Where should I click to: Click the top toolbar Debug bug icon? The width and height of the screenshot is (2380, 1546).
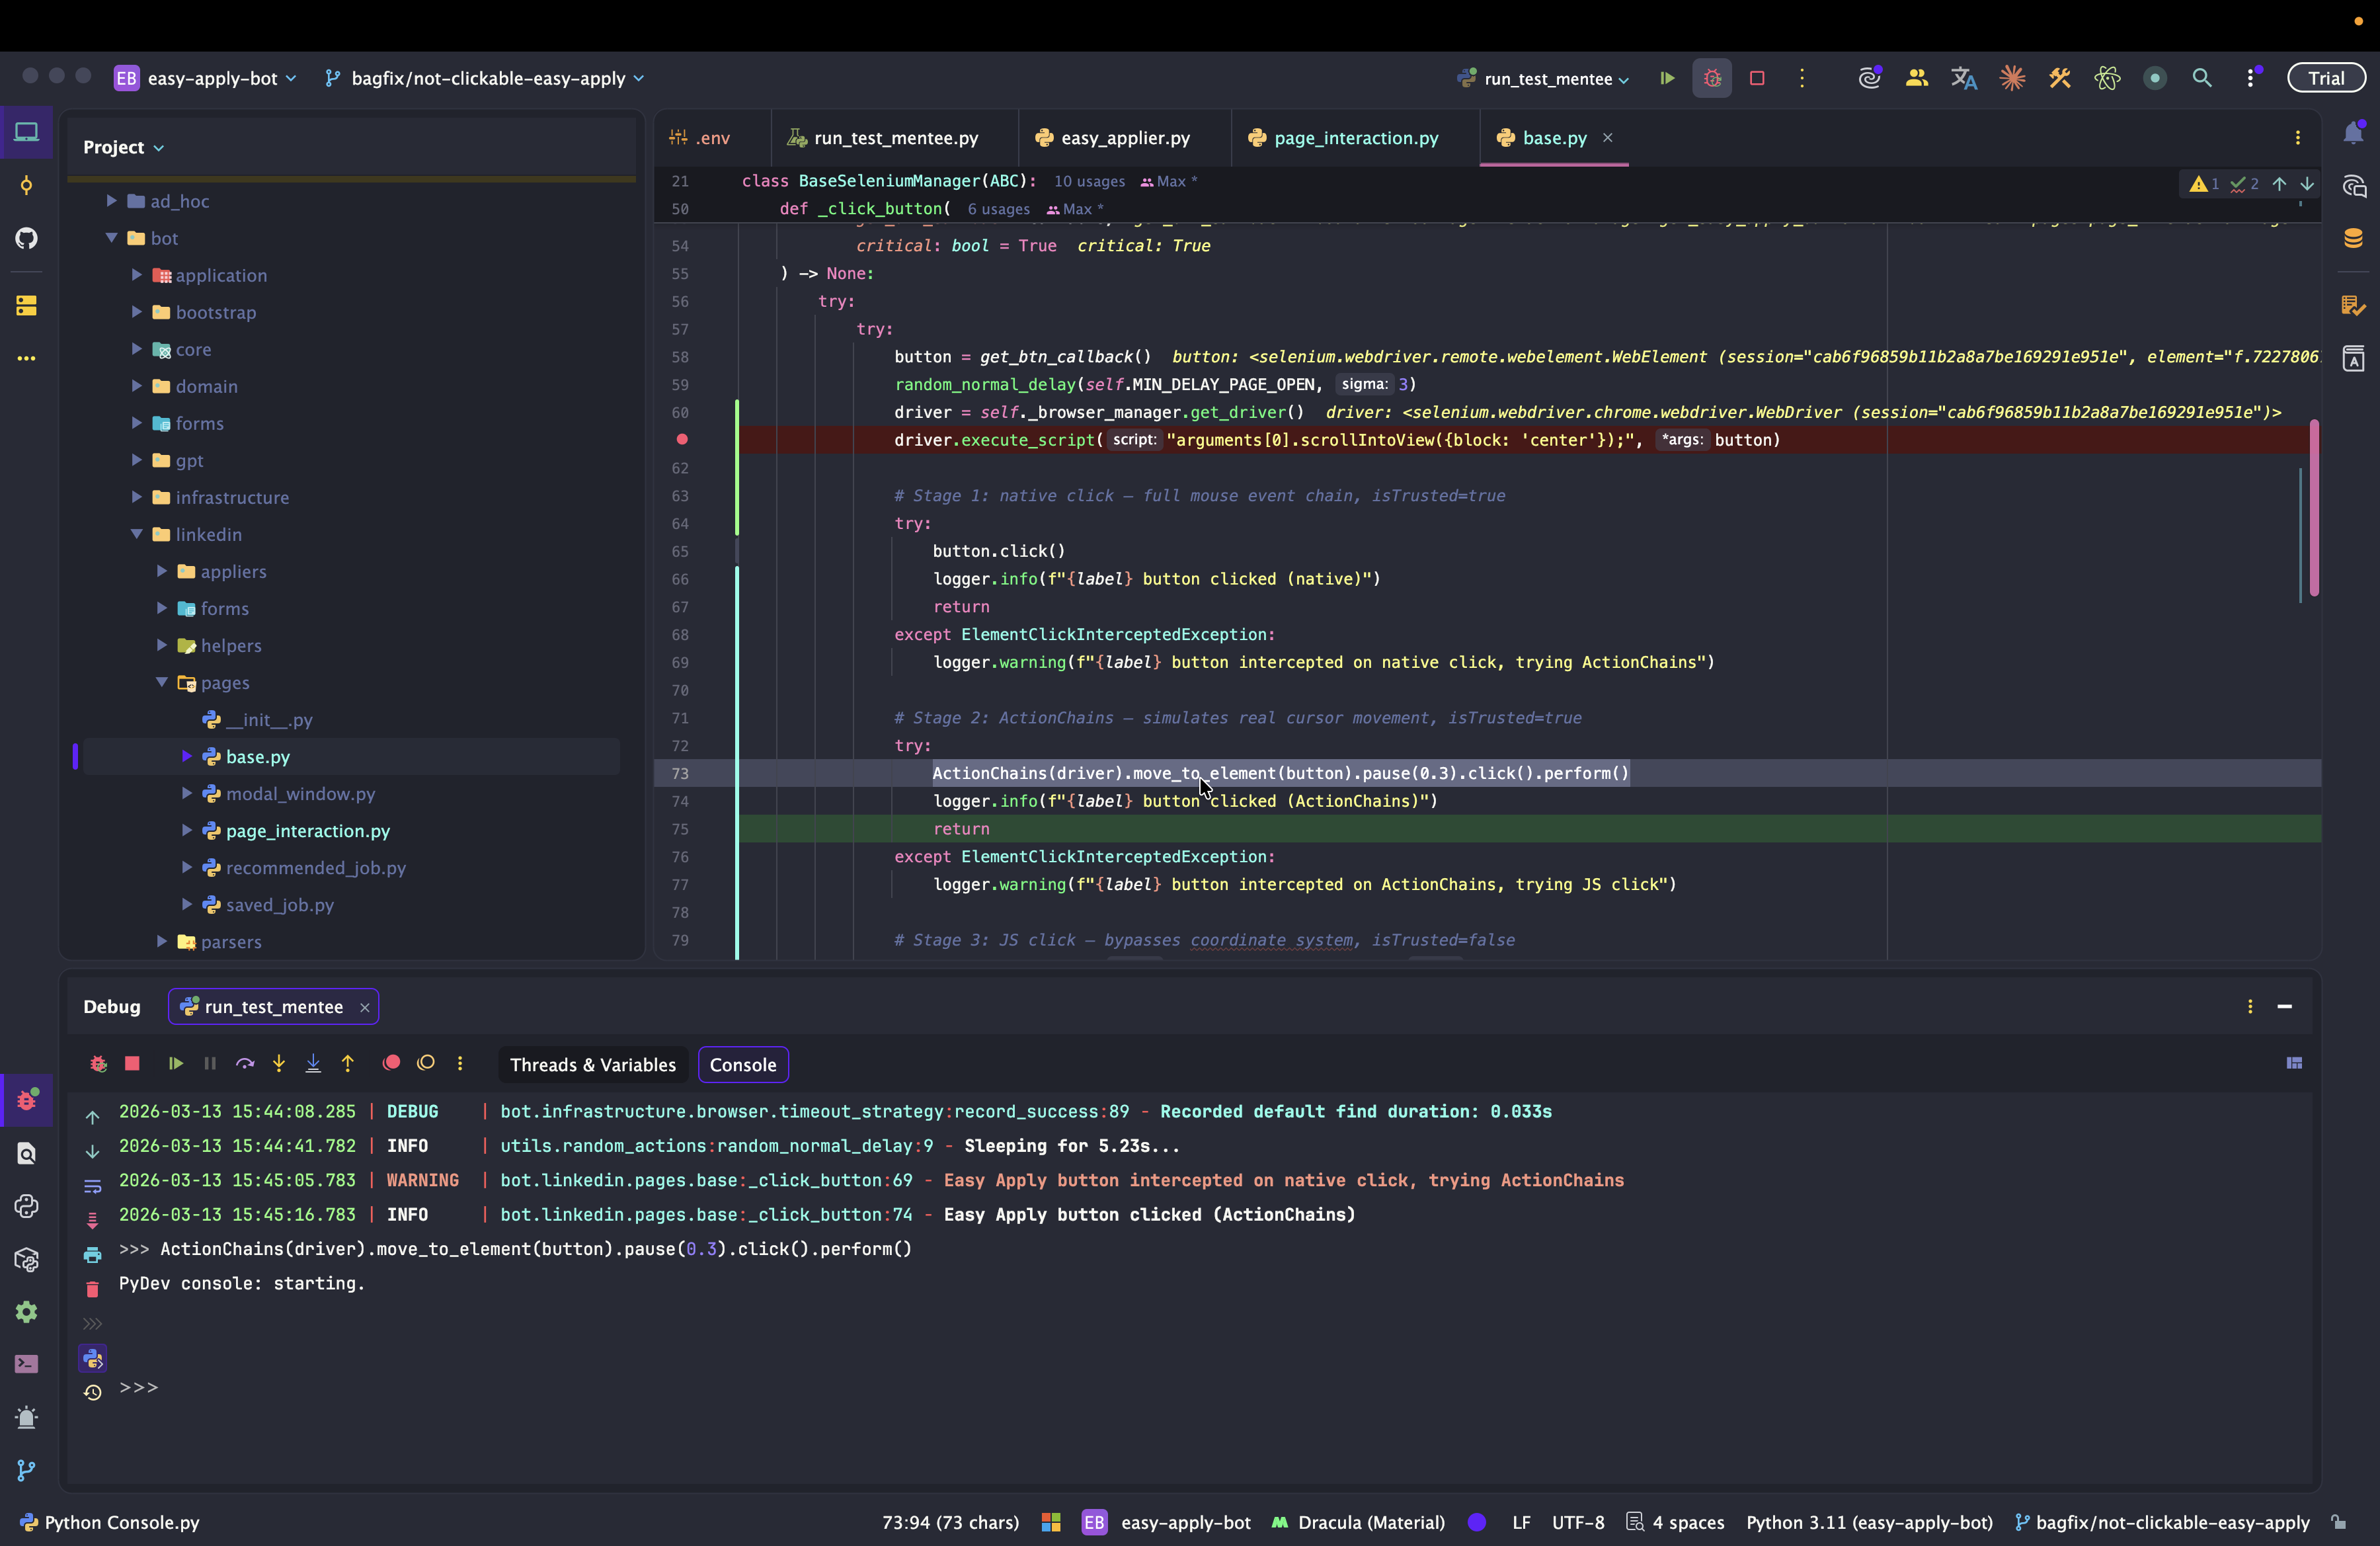tap(1712, 78)
